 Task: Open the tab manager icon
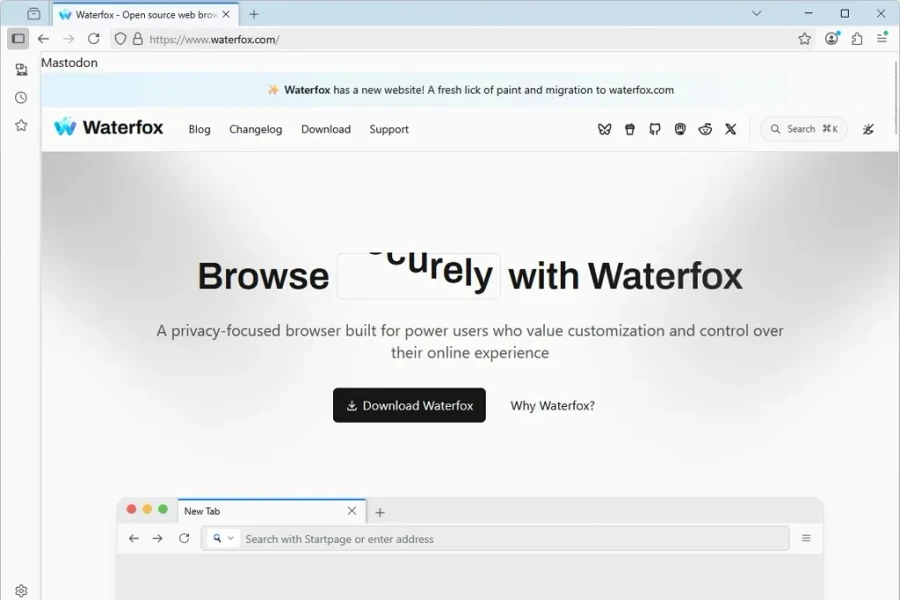point(34,13)
